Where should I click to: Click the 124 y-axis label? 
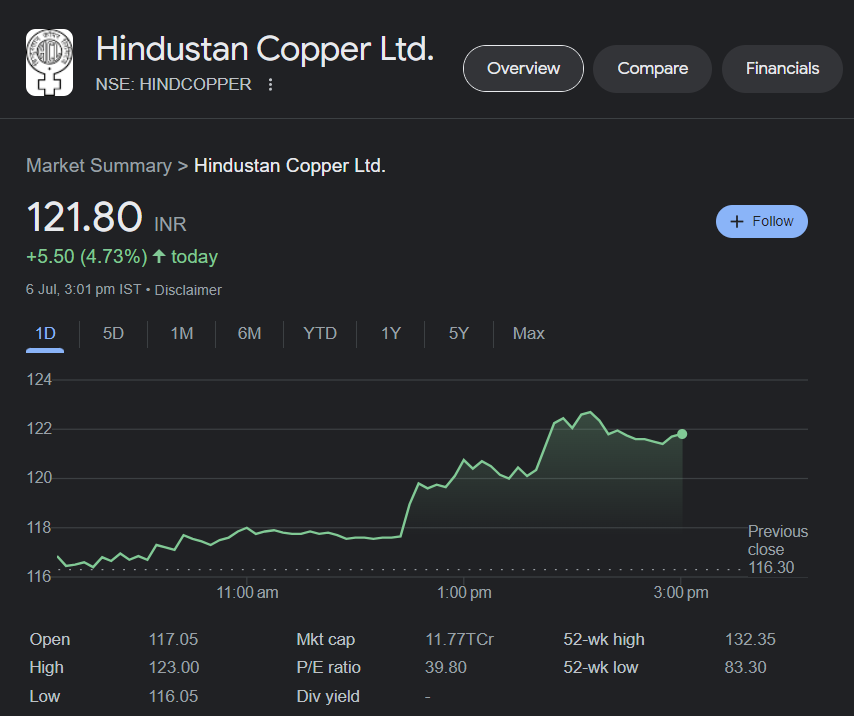[39, 380]
